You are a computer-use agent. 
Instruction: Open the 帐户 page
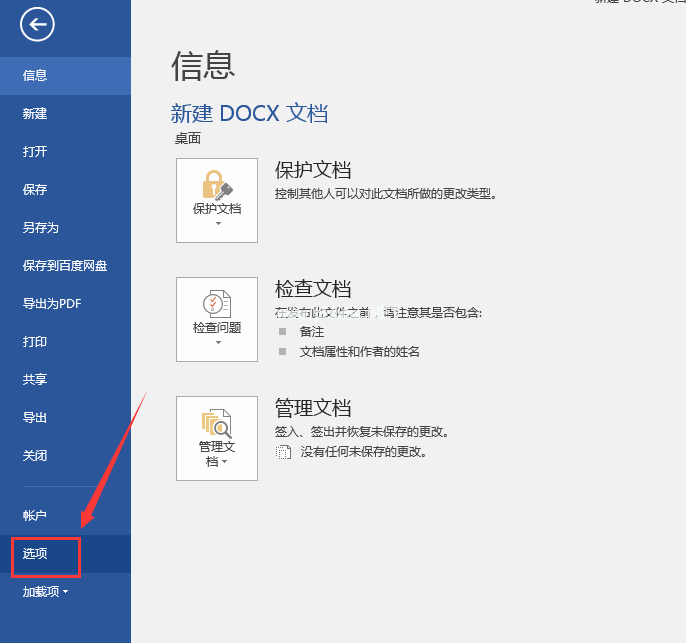[x=35, y=516]
